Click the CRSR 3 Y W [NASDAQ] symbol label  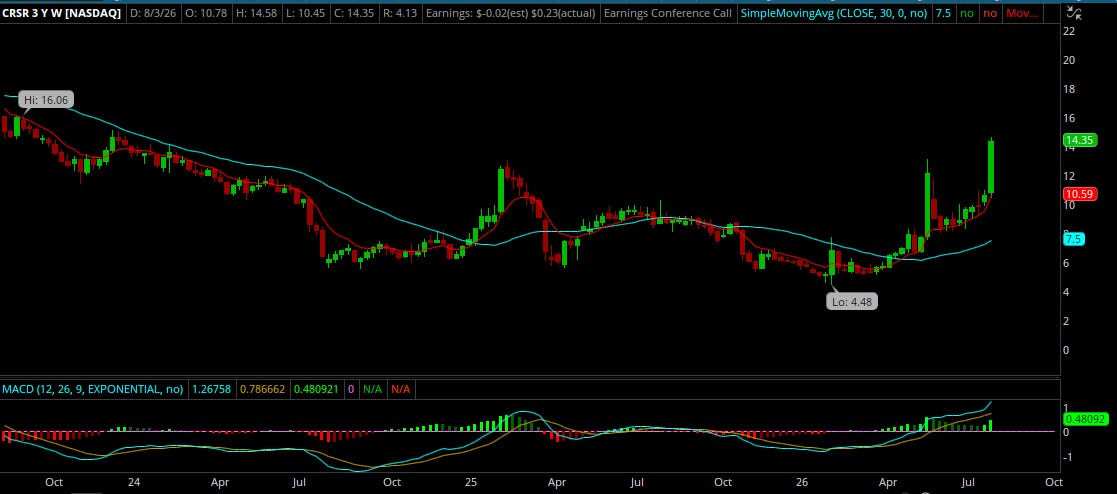pos(62,13)
